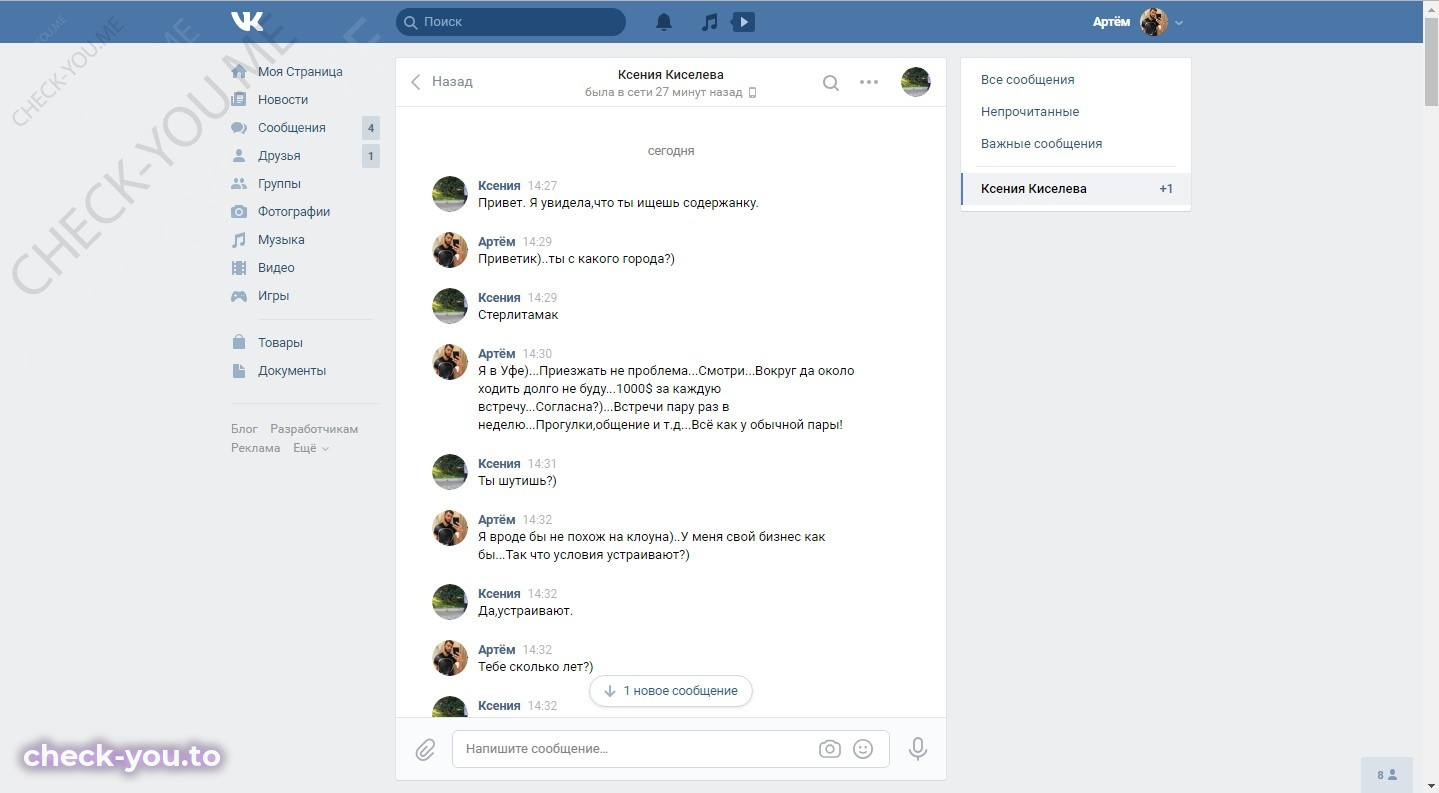Viewport: 1439px width, 793px height.
Task: Click the film icon beside Видео
Action: [239, 268]
